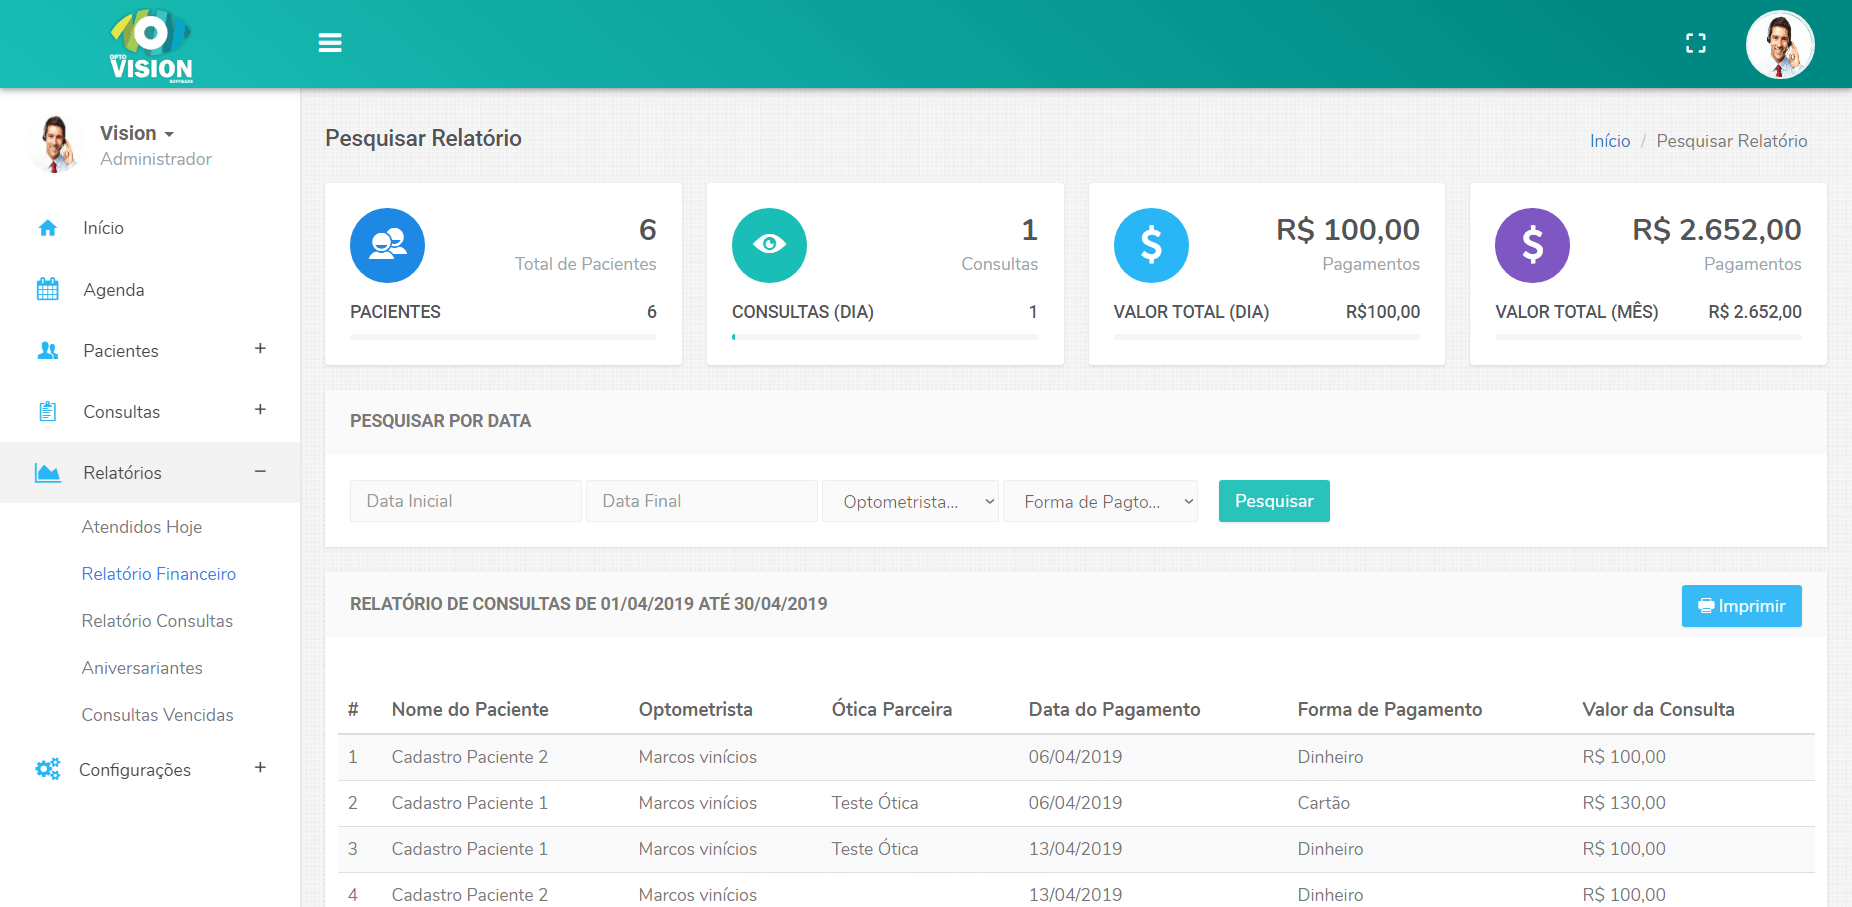Click the Consultas clipboard icon
Screen dimensions: 1852x907
(47, 411)
